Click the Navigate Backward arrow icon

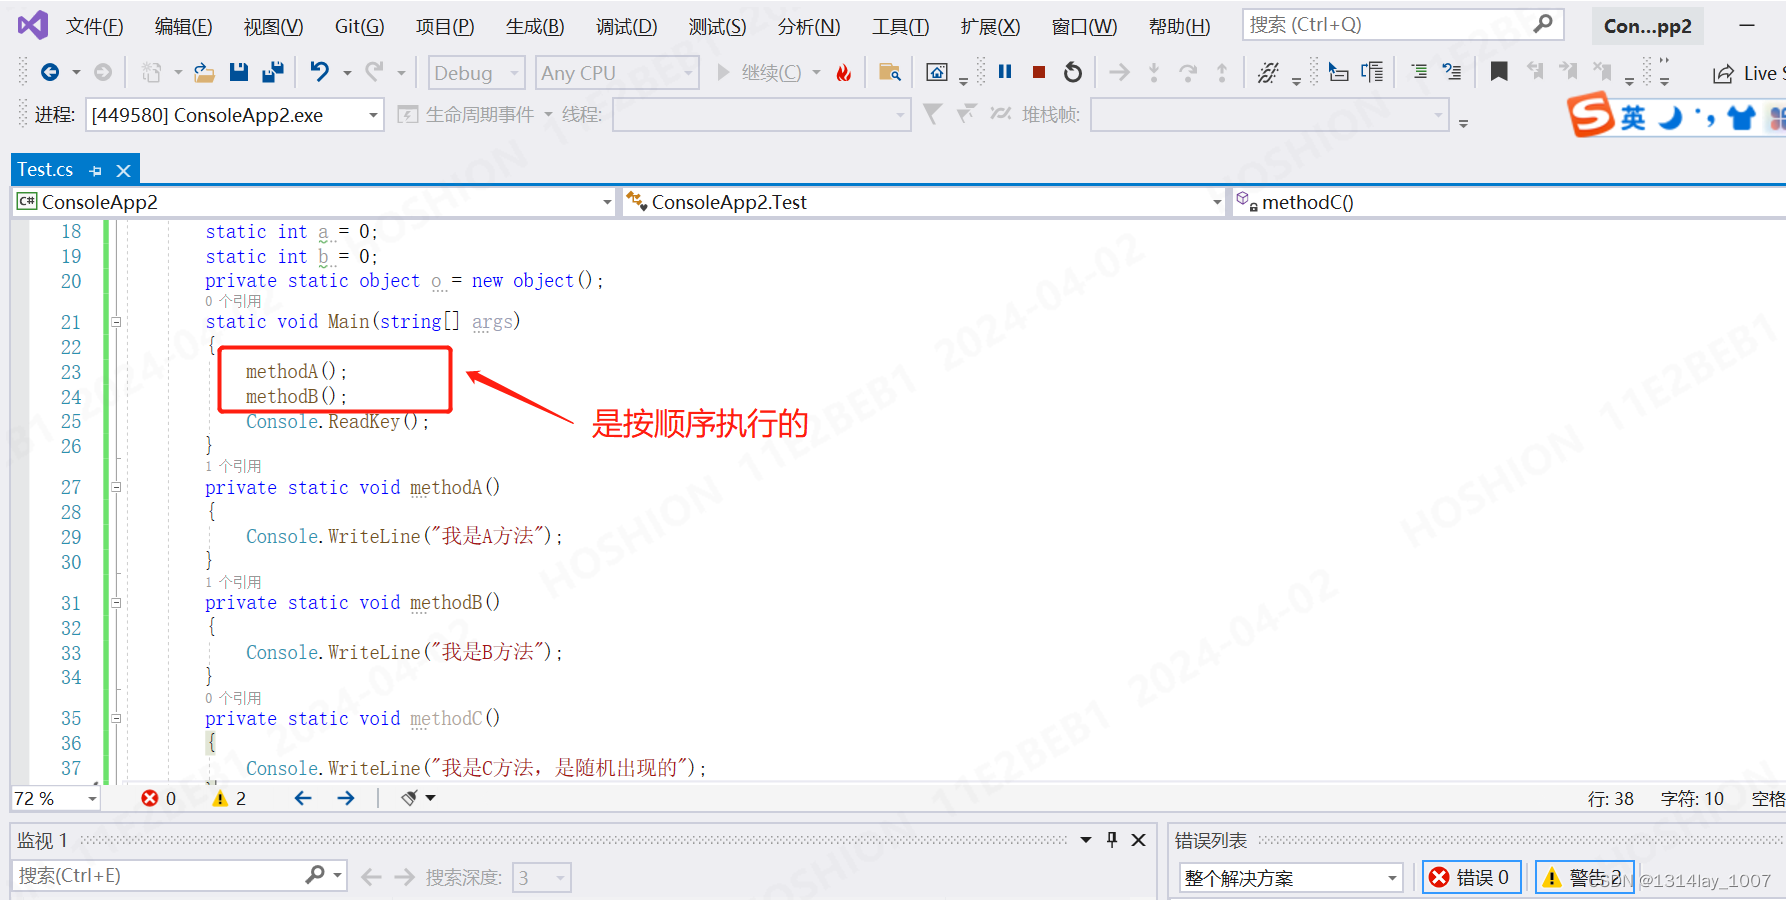point(49,72)
